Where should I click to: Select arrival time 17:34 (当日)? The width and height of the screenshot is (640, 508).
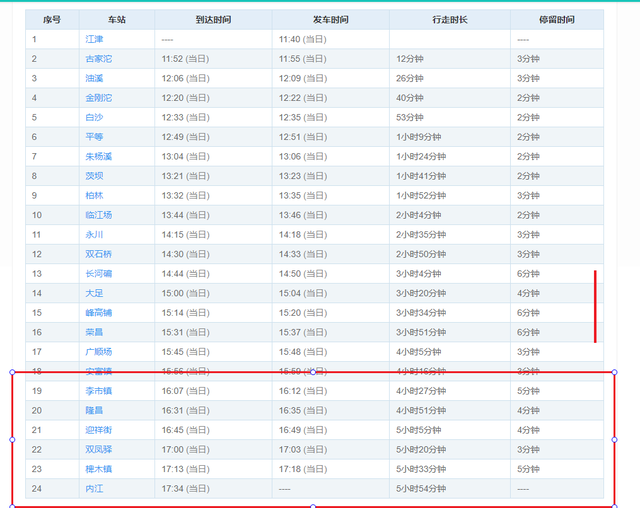click(185, 489)
